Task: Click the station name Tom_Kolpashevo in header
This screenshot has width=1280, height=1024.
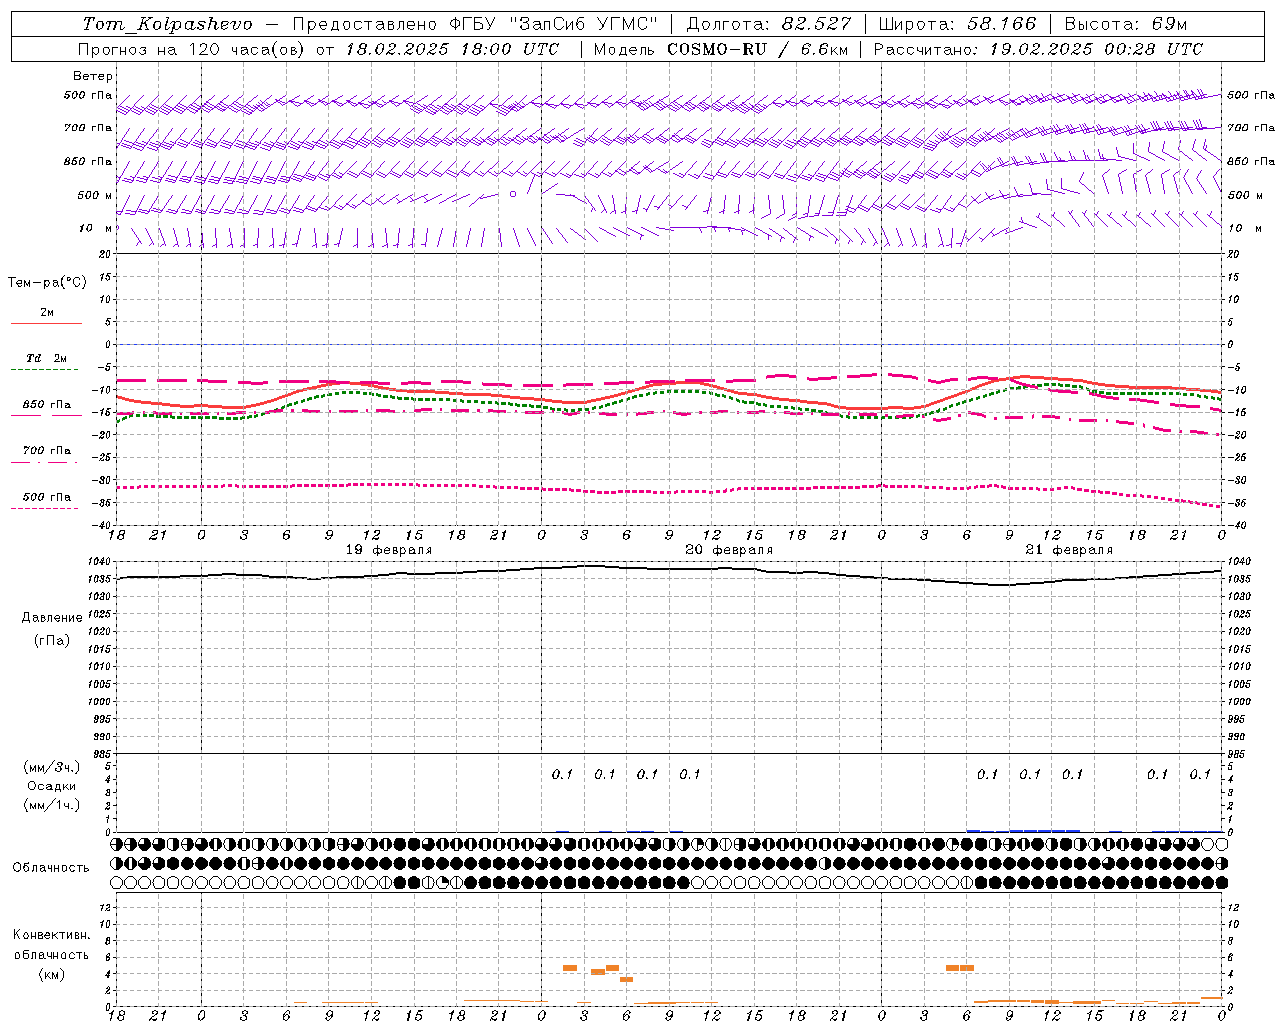Action: click(167, 24)
